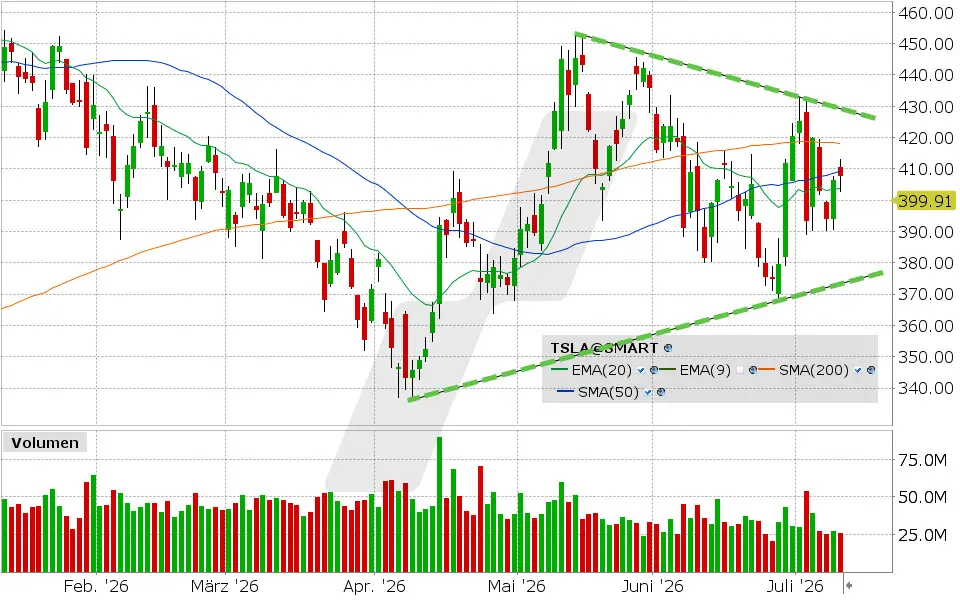
Task: Click the 370.00 price axis label
Action: pos(926,294)
